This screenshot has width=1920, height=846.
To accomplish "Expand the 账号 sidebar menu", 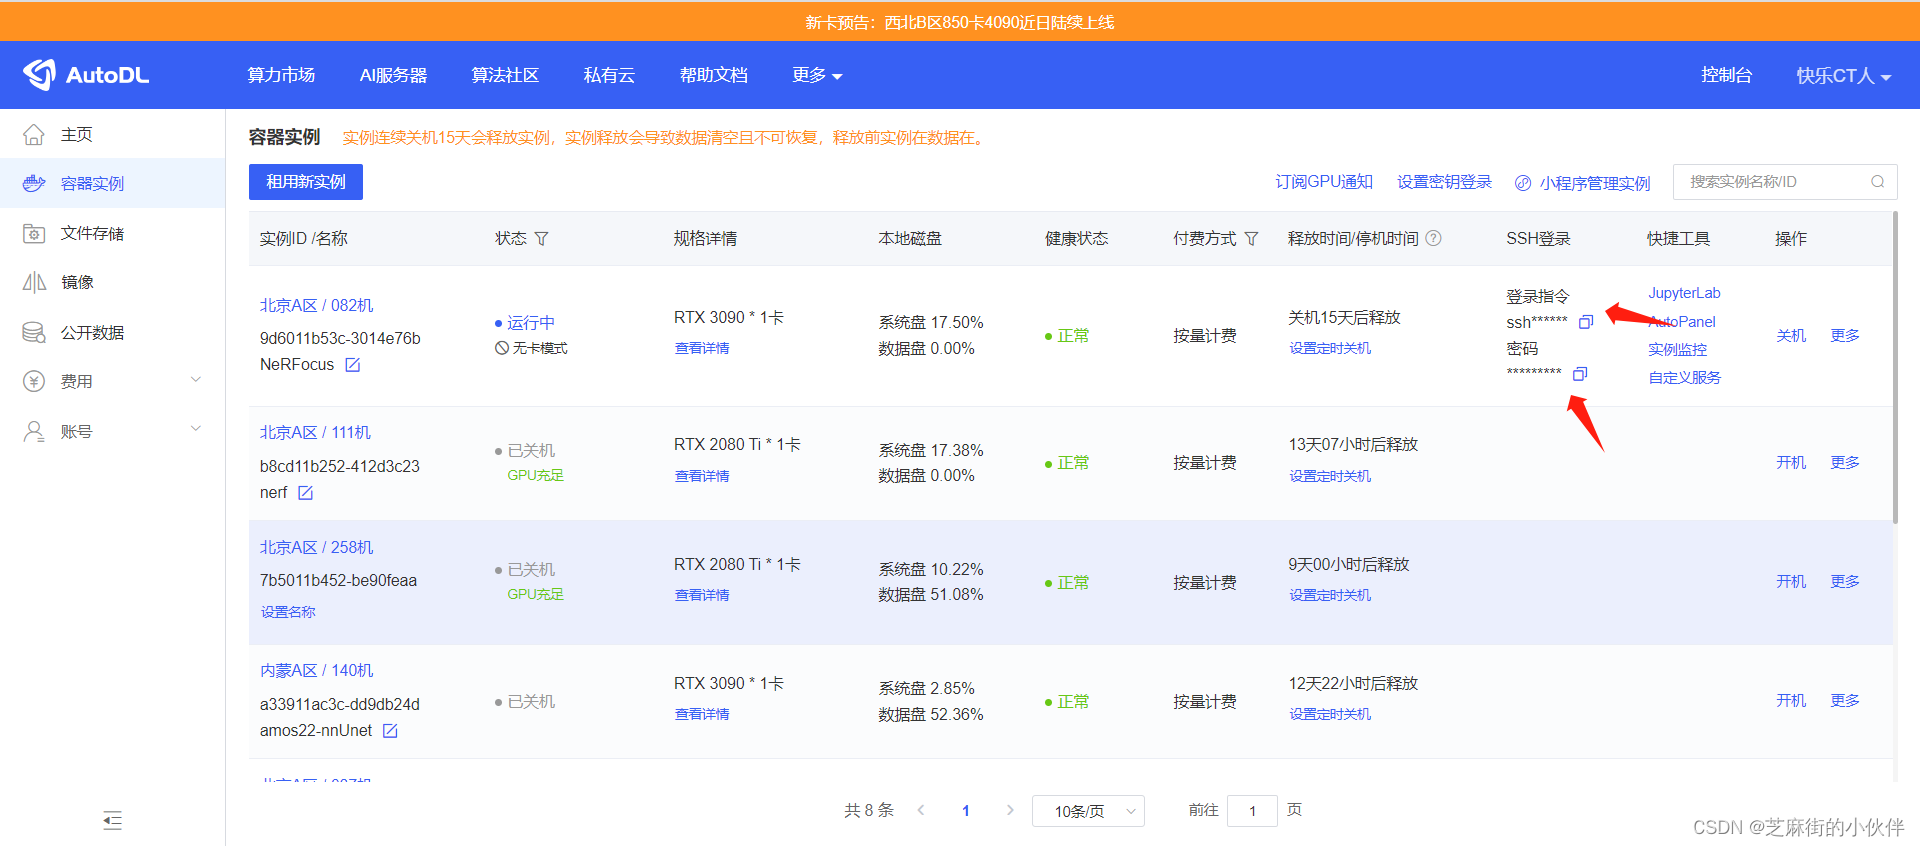I will pos(112,431).
